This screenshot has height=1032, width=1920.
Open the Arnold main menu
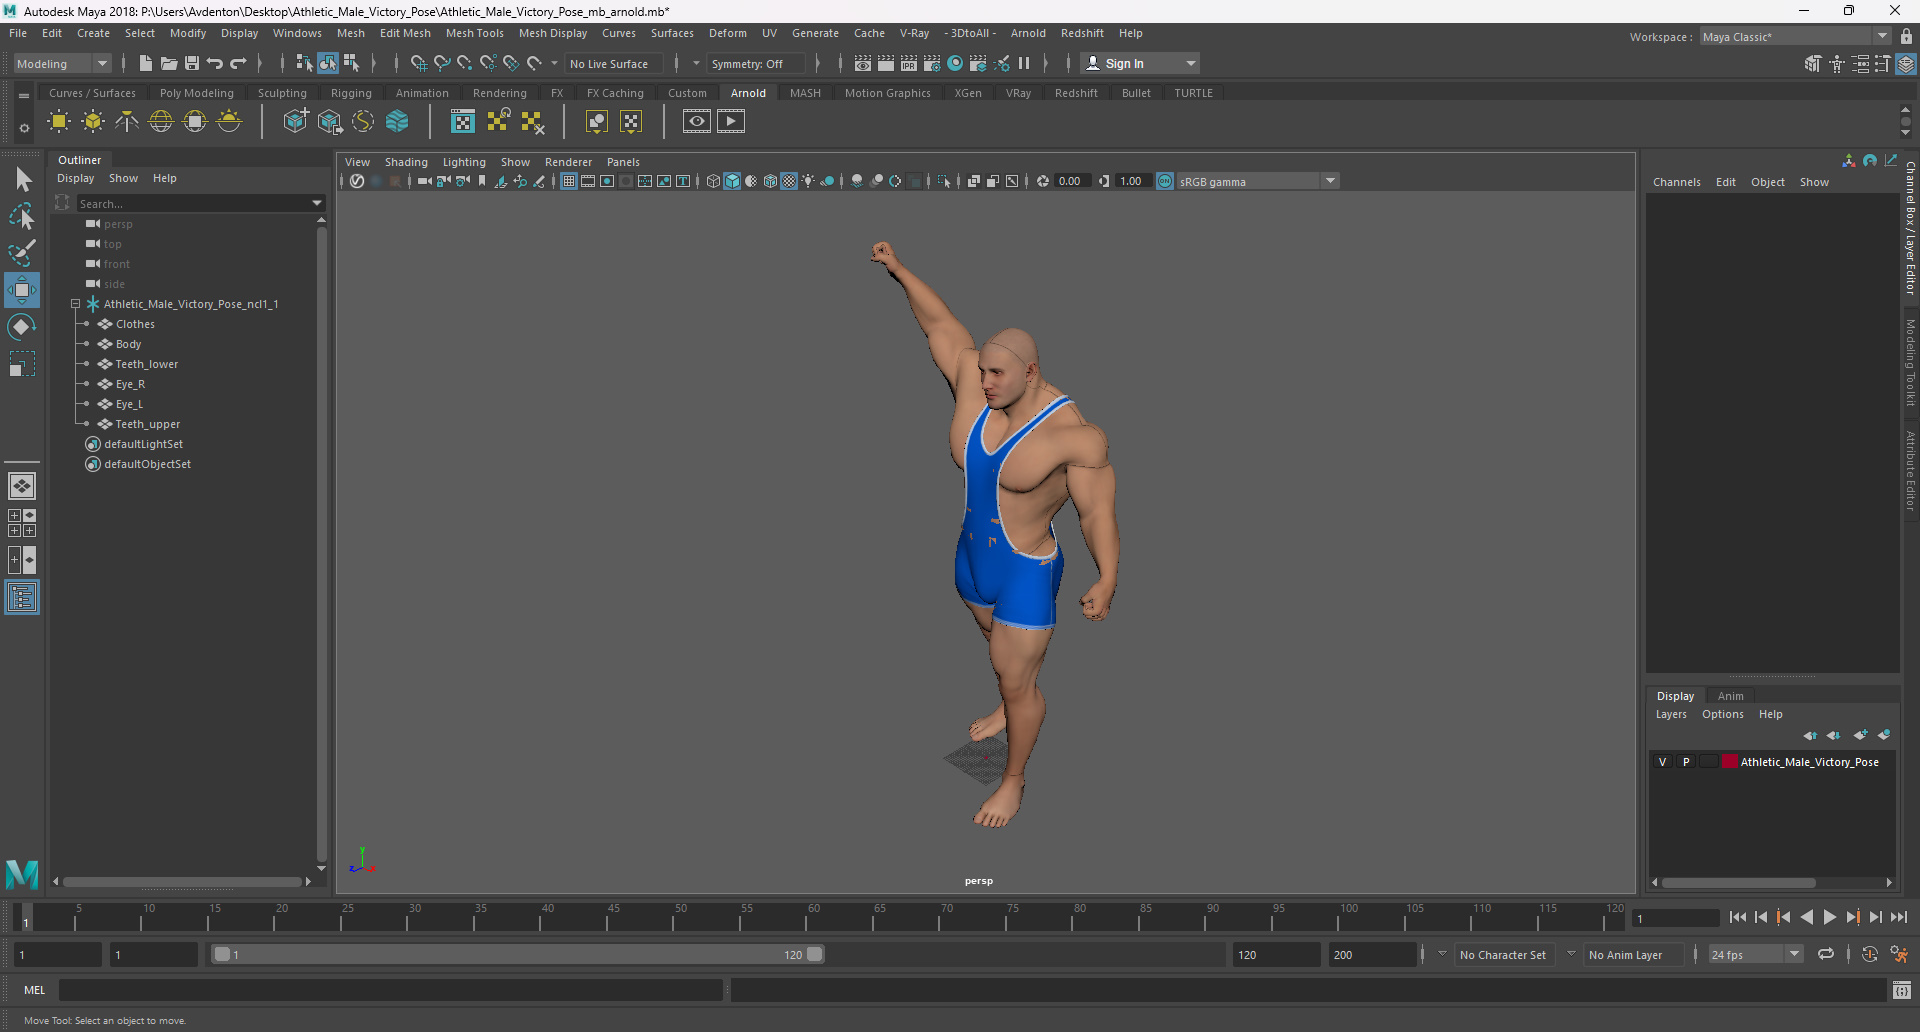pyautogui.click(x=1027, y=33)
